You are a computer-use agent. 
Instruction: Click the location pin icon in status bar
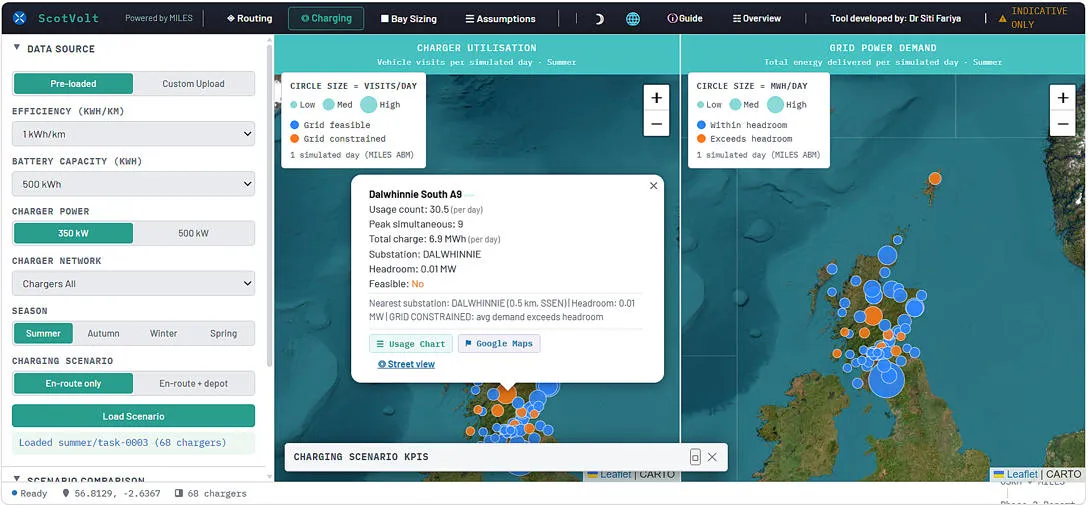(x=66, y=493)
